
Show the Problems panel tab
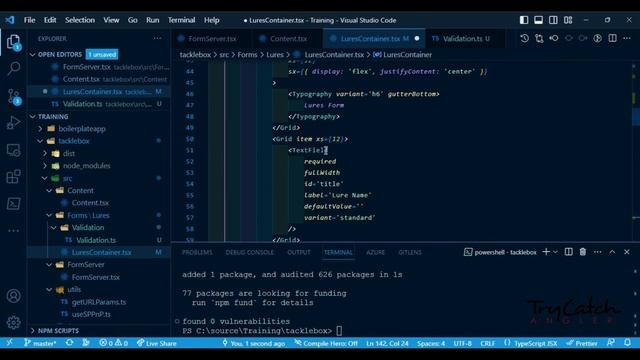[x=197, y=252]
